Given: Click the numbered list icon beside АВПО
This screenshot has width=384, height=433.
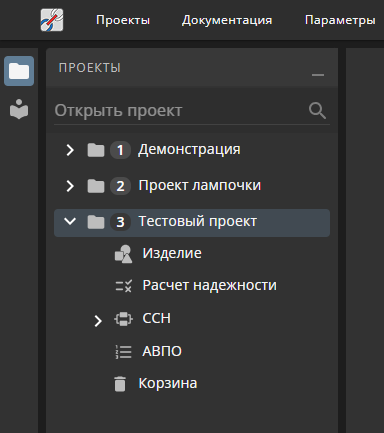Looking at the screenshot, I should tap(123, 352).
